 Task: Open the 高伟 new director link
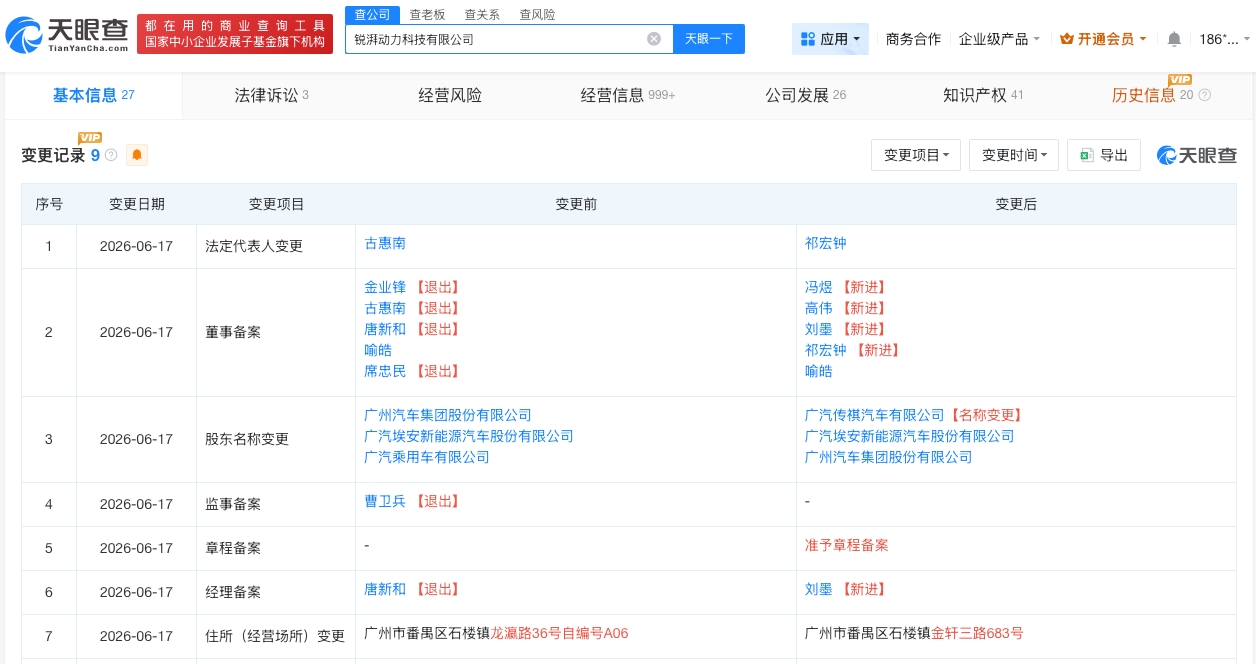click(x=818, y=308)
